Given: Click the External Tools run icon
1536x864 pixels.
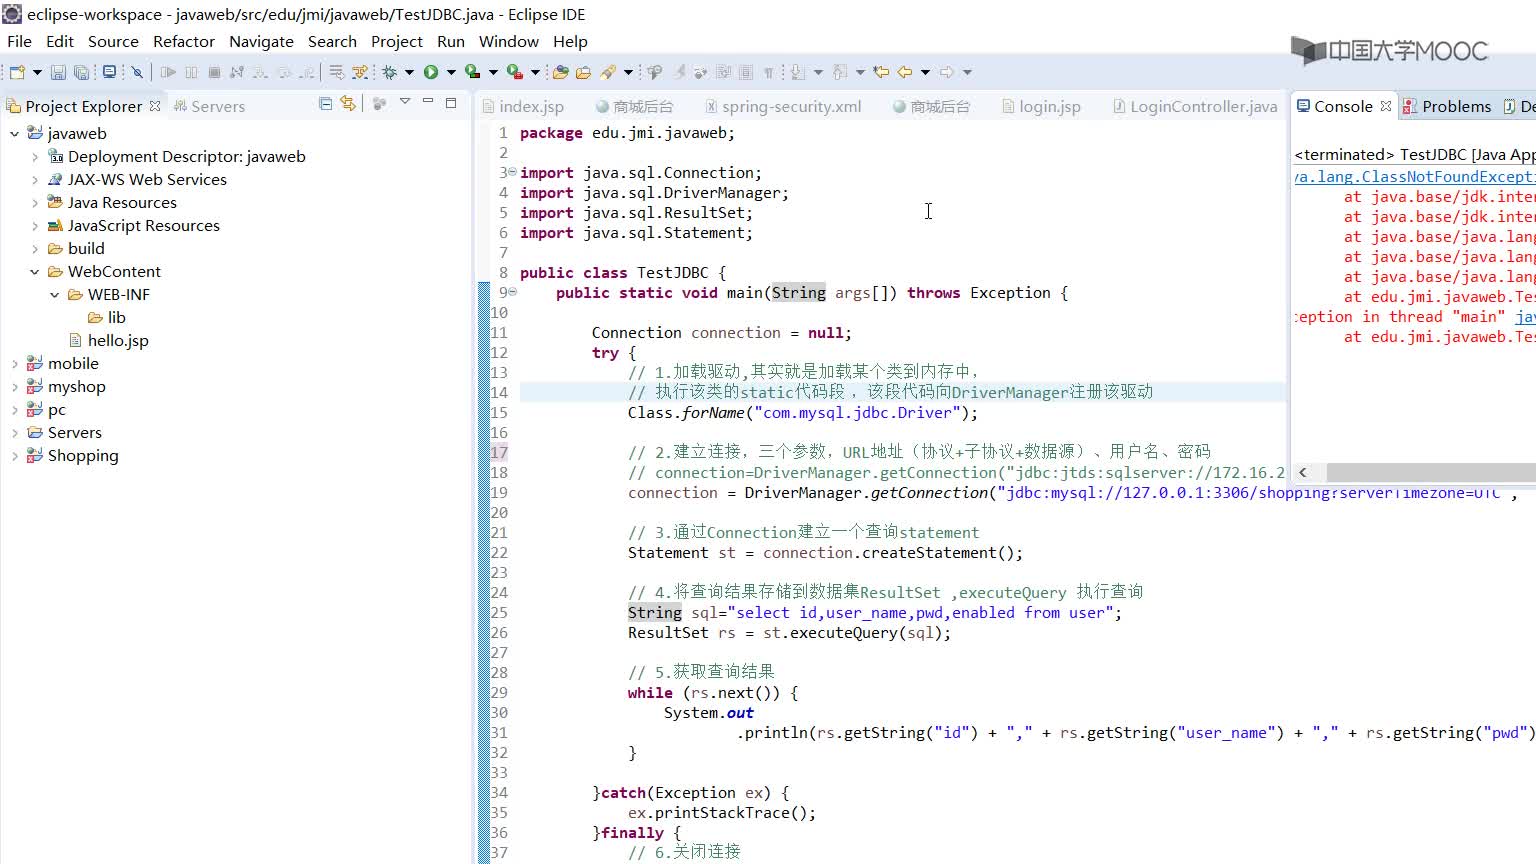Looking at the screenshot, I should pos(514,72).
